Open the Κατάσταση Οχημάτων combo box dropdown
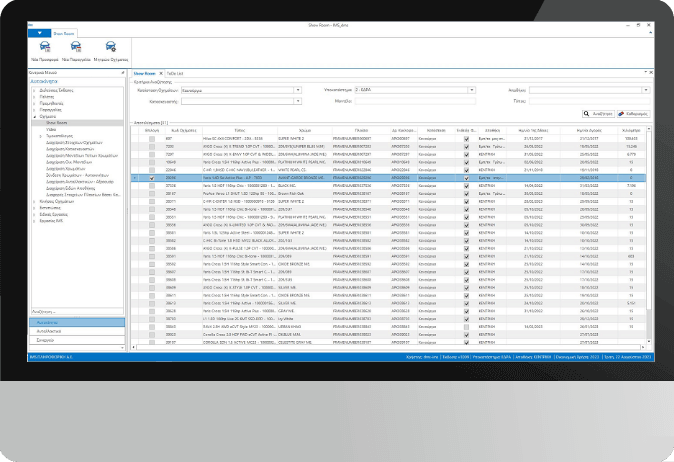The height and width of the screenshot is (462, 674). coord(297,90)
